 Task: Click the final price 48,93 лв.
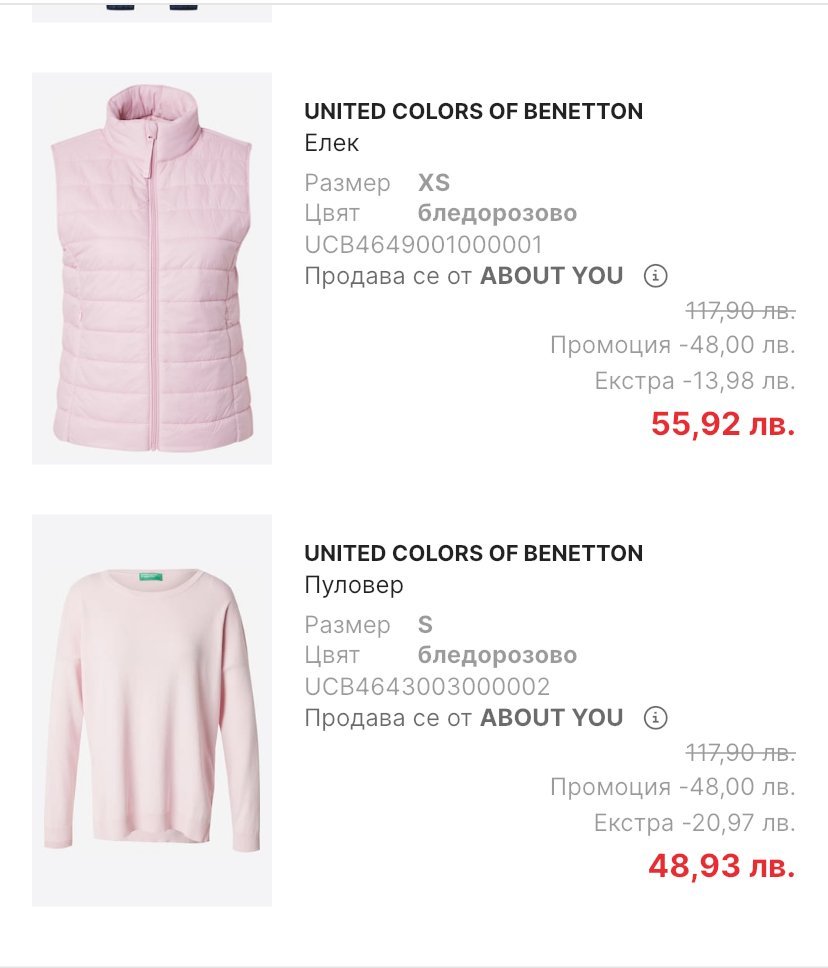(722, 865)
